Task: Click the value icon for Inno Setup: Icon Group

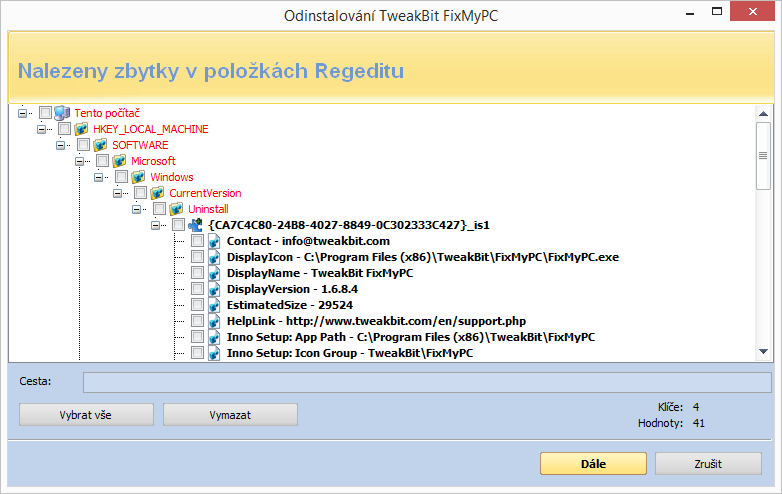Action: point(214,353)
